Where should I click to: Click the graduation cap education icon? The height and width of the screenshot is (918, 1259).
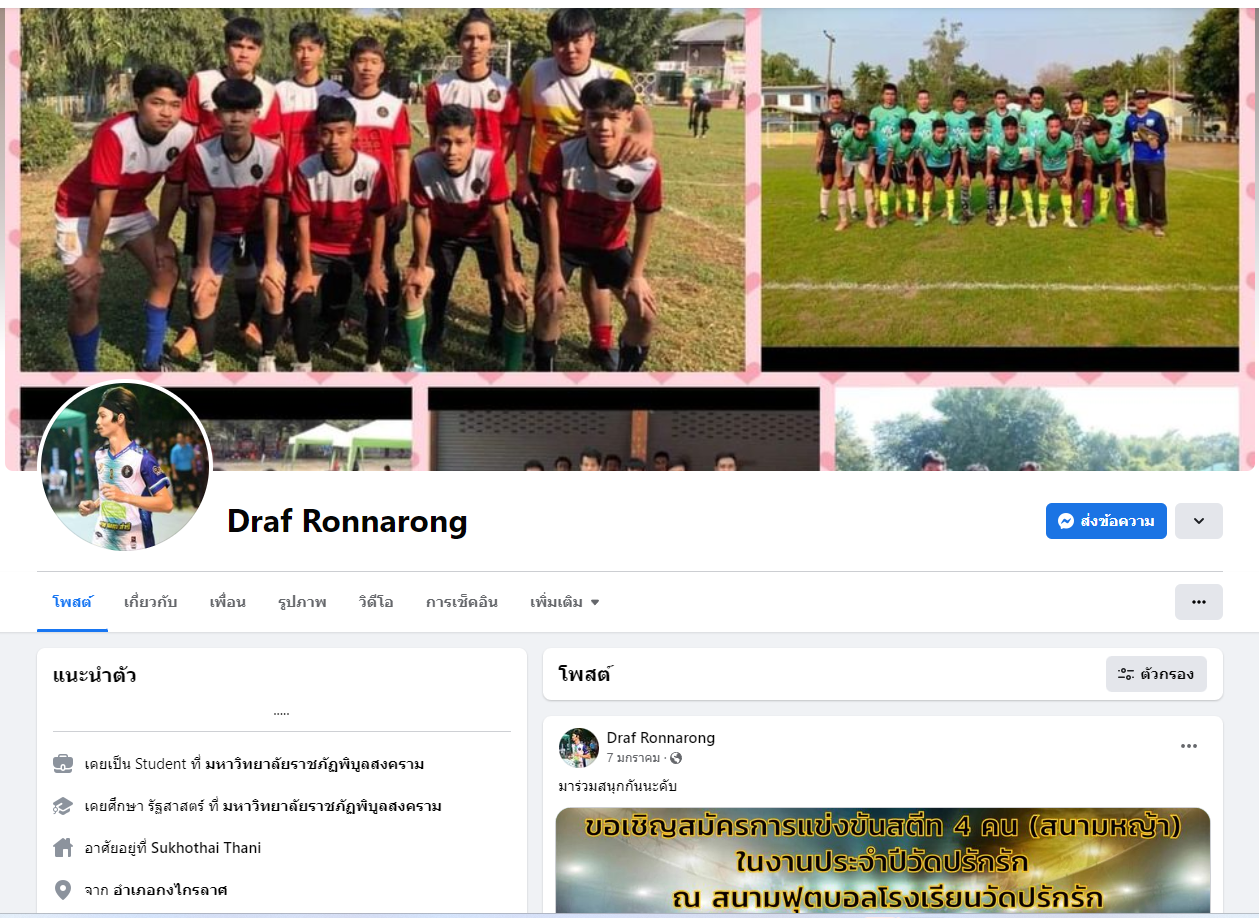click(x=63, y=806)
